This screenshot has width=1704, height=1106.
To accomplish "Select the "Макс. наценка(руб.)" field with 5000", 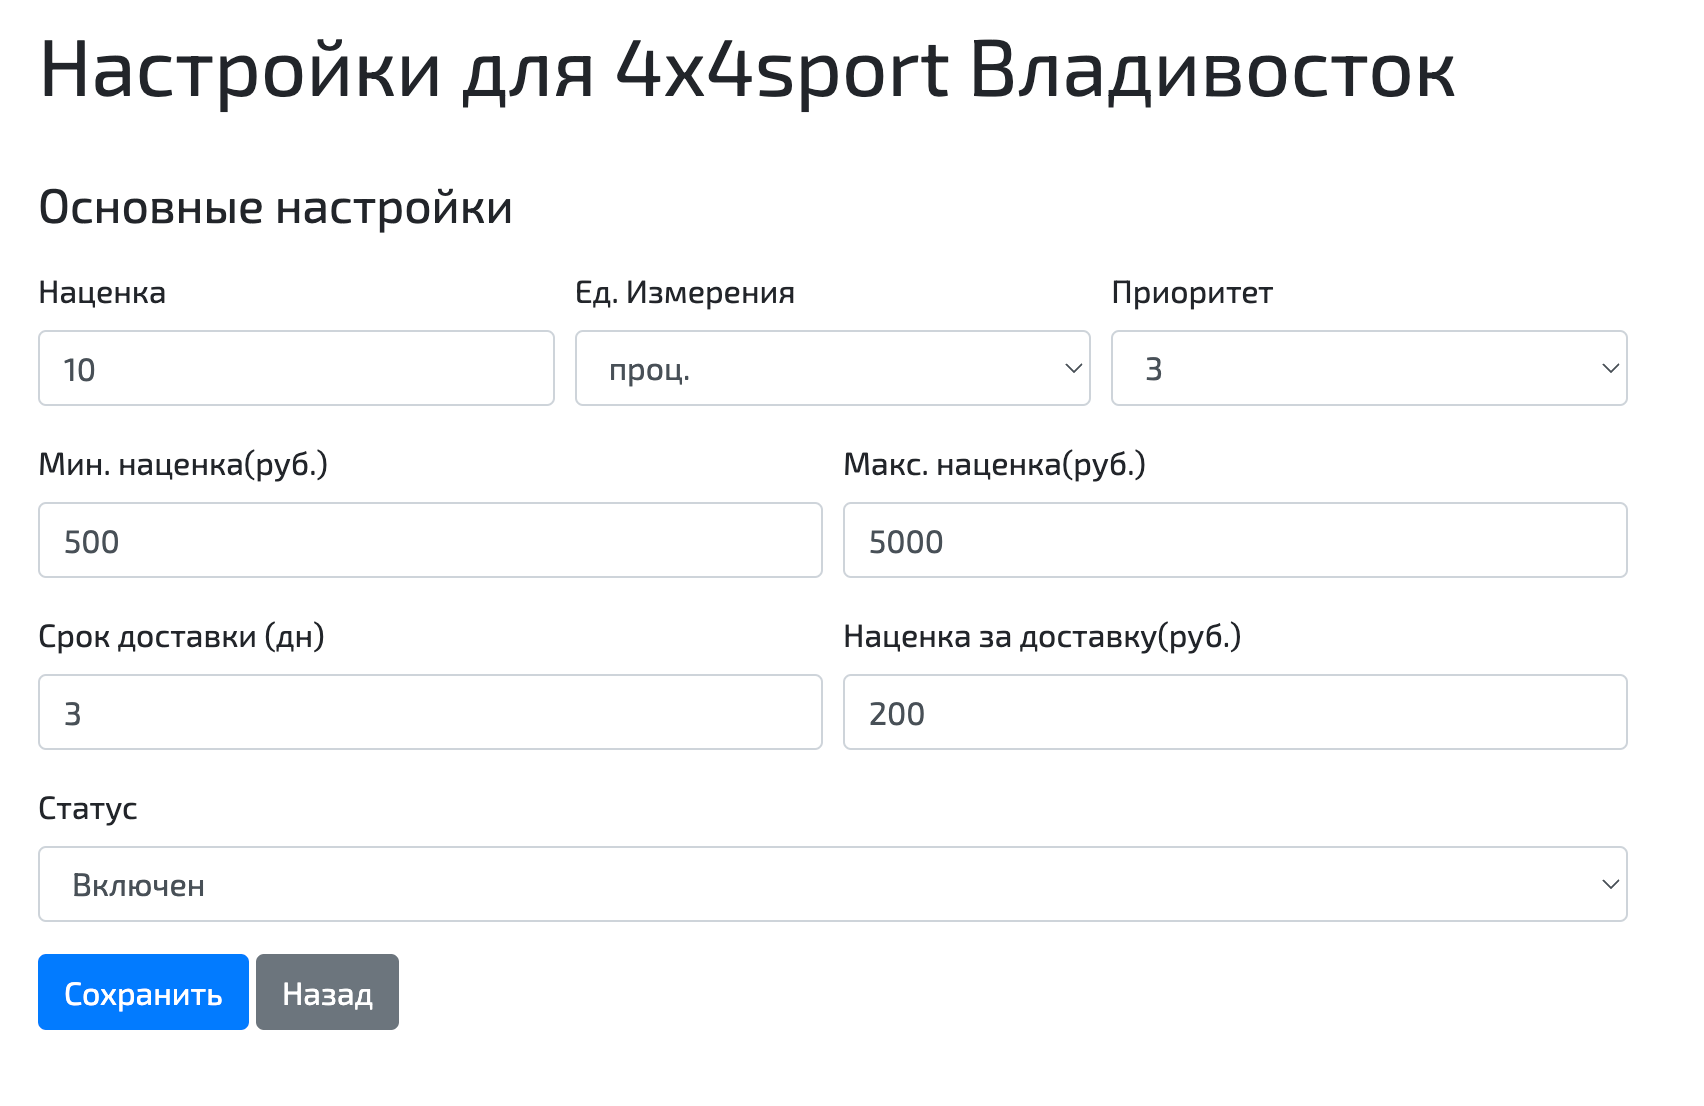I will 1234,540.
